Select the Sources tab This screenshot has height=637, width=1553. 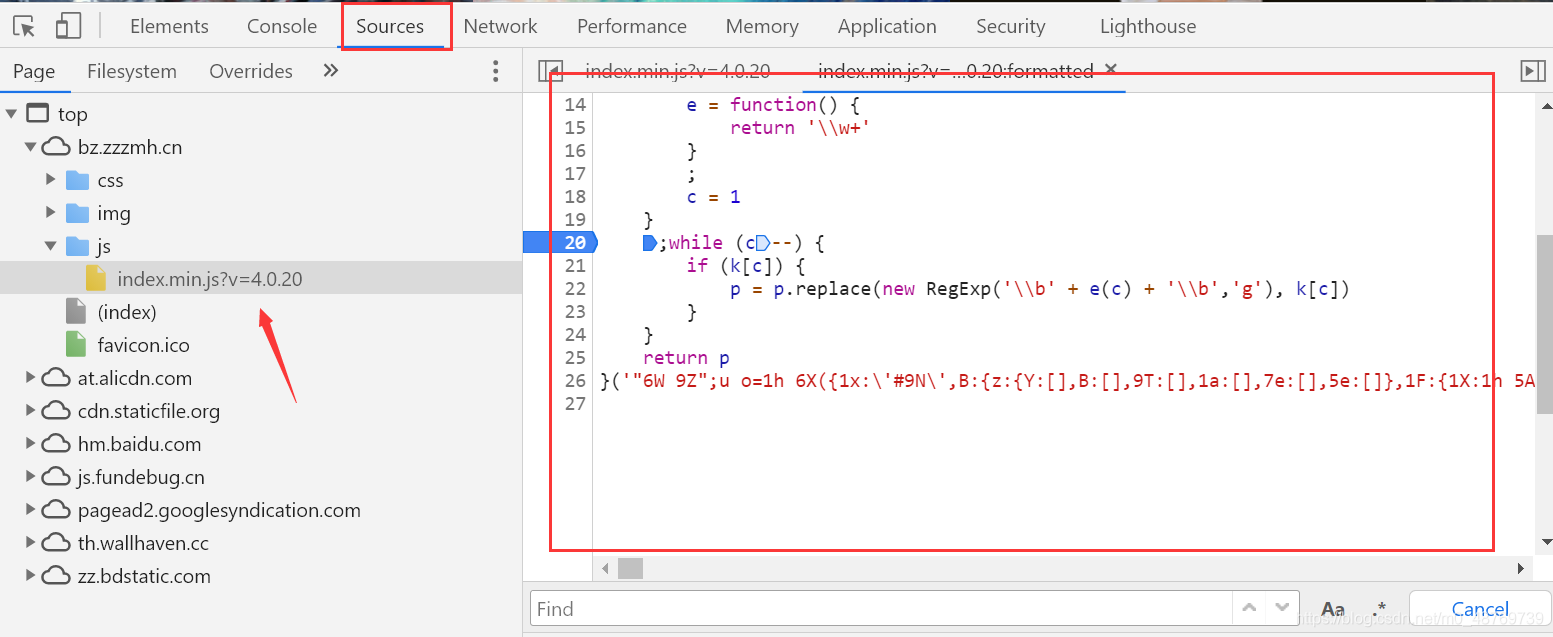390,26
